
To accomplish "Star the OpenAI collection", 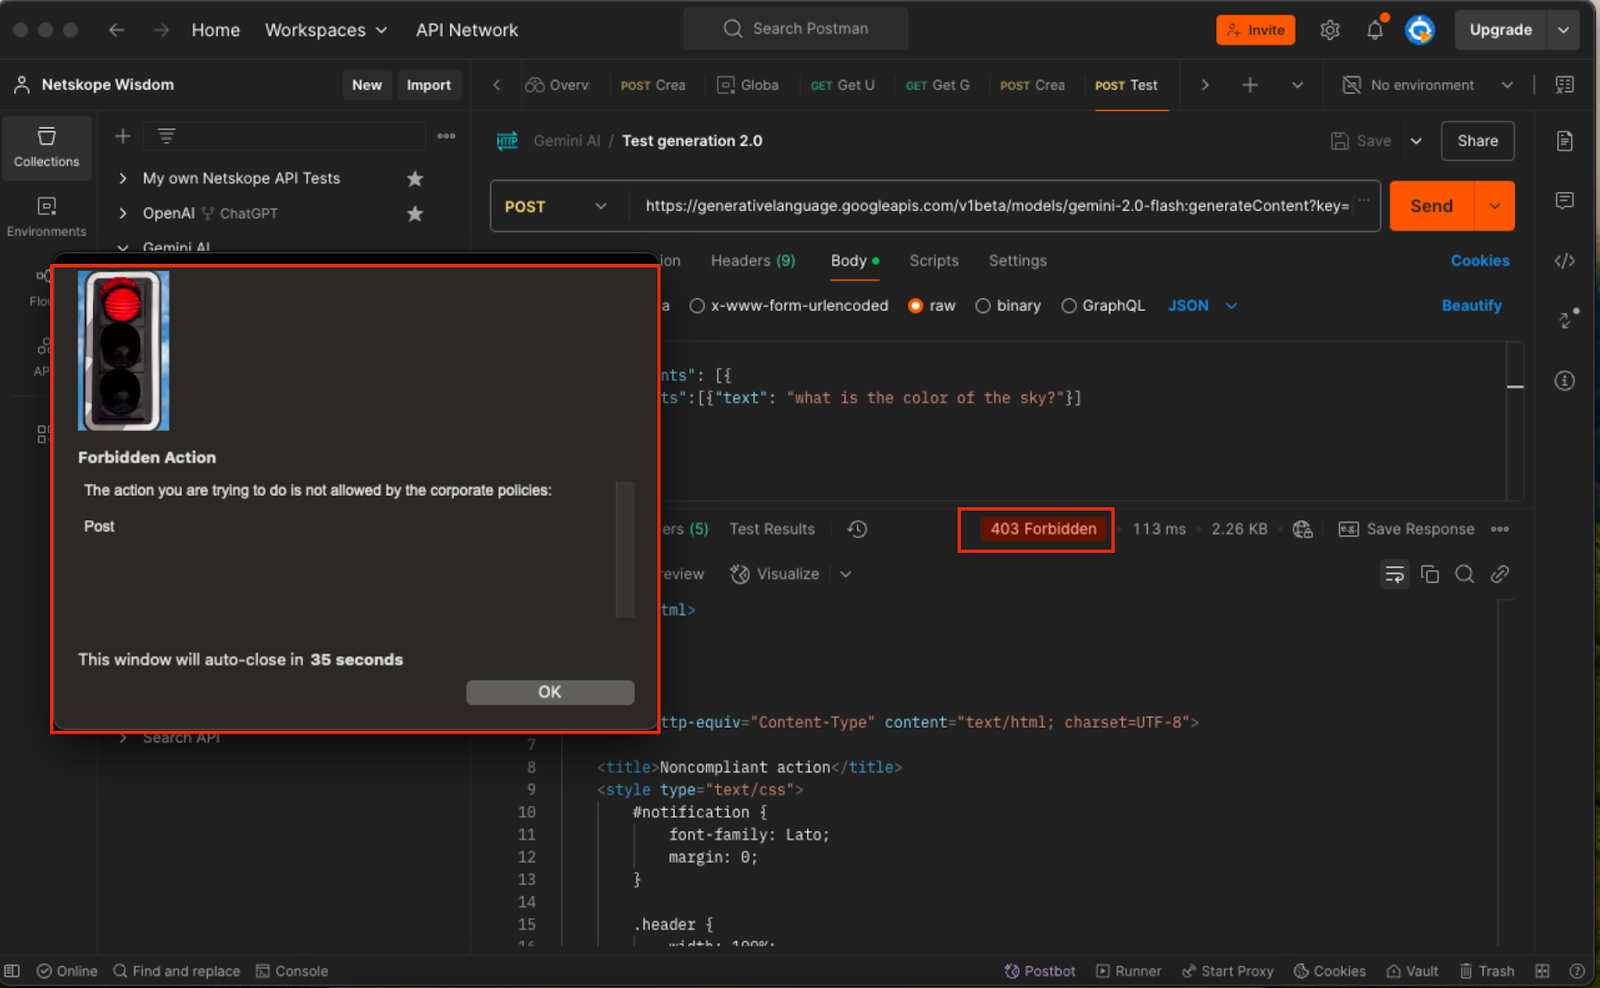I will 415,213.
